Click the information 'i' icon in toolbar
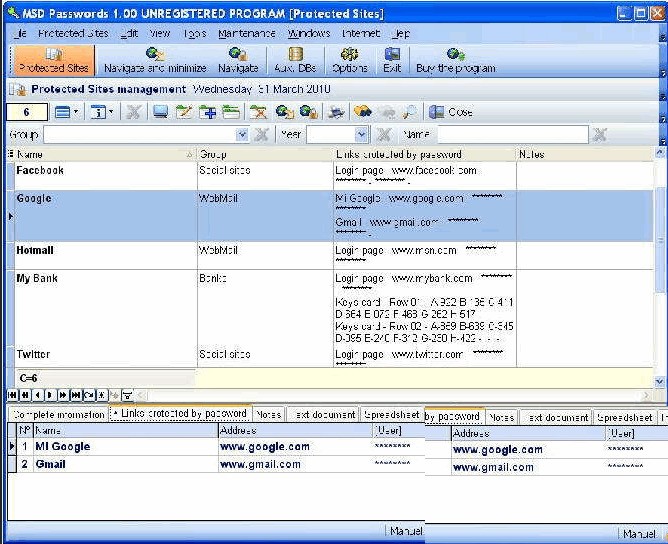Screen dimensions: 668x544 click(x=98, y=112)
